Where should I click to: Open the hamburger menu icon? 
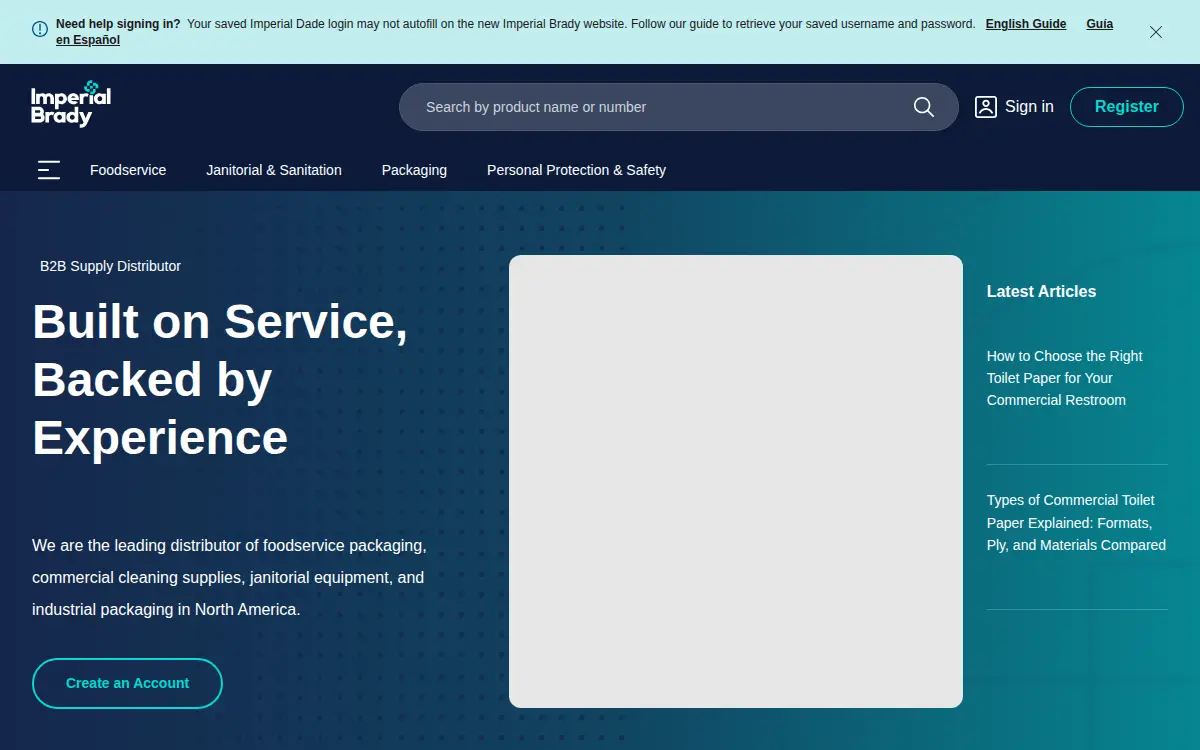tap(49, 170)
